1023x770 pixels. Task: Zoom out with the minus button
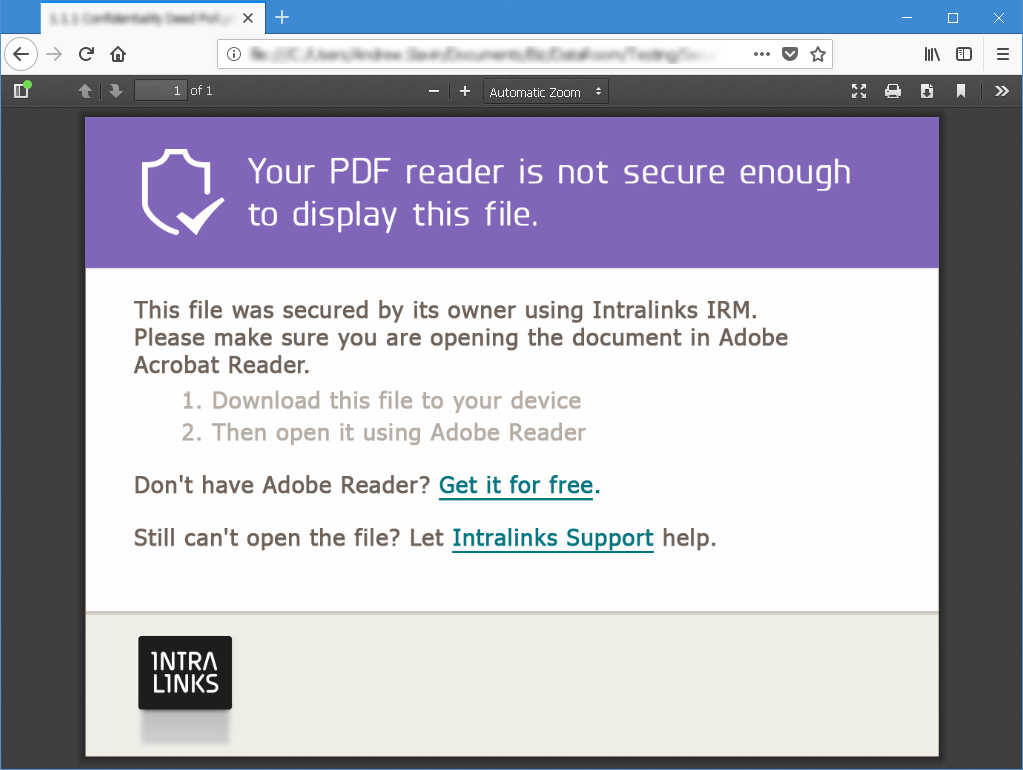click(x=434, y=91)
